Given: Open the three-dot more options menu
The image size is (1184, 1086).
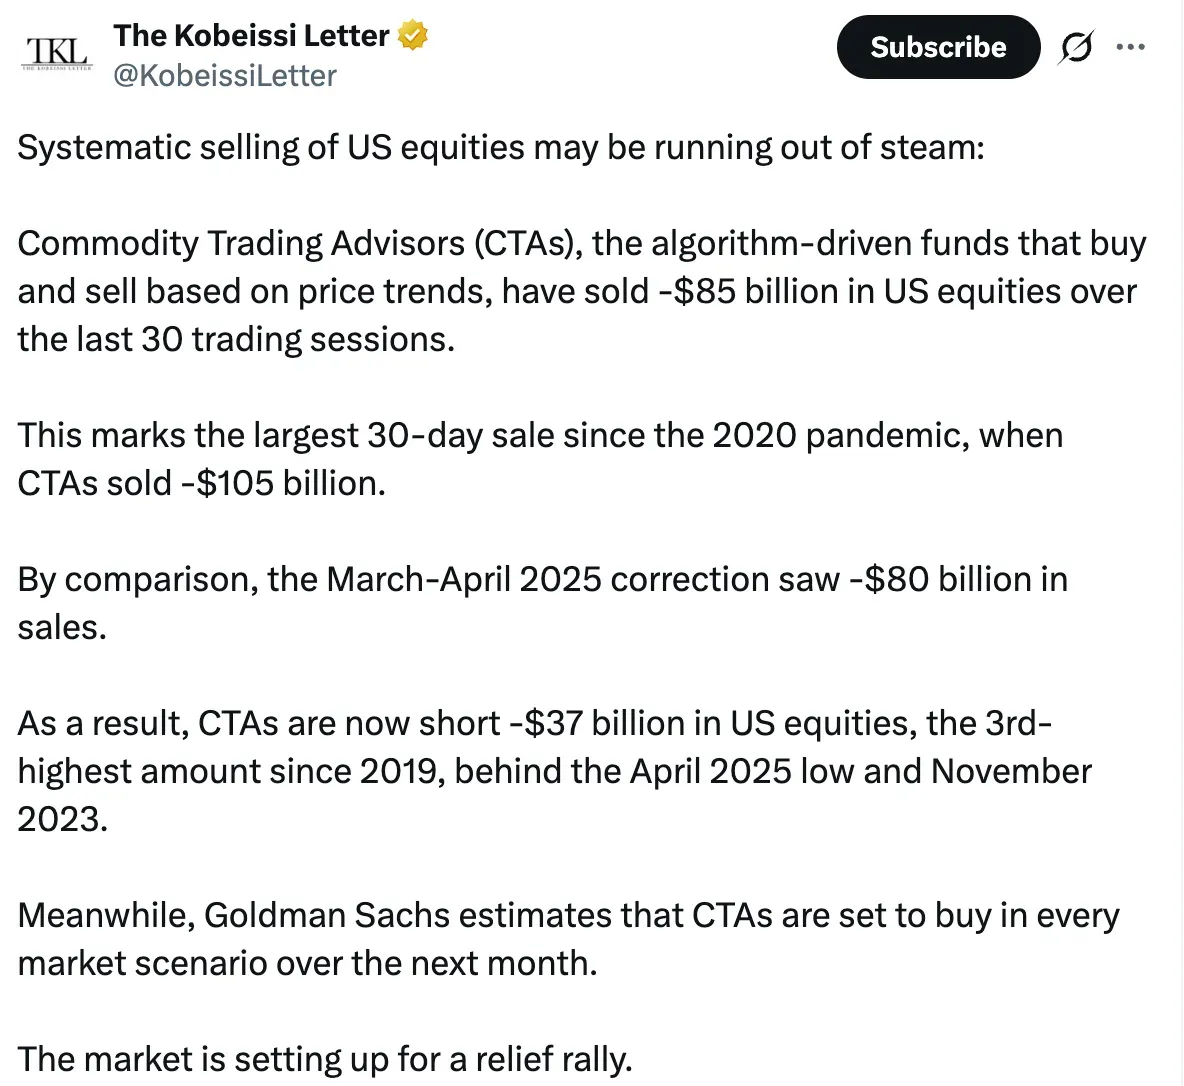Looking at the screenshot, I should click(x=1130, y=47).
